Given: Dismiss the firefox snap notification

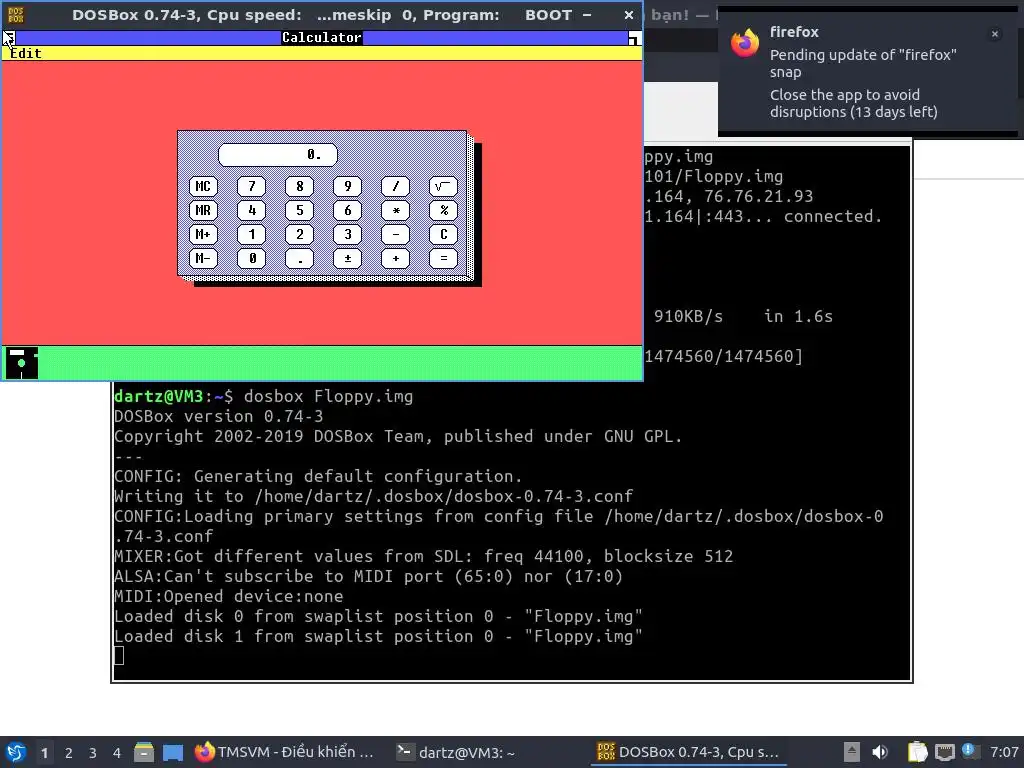Looking at the screenshot, I should [x=995, y=34].
